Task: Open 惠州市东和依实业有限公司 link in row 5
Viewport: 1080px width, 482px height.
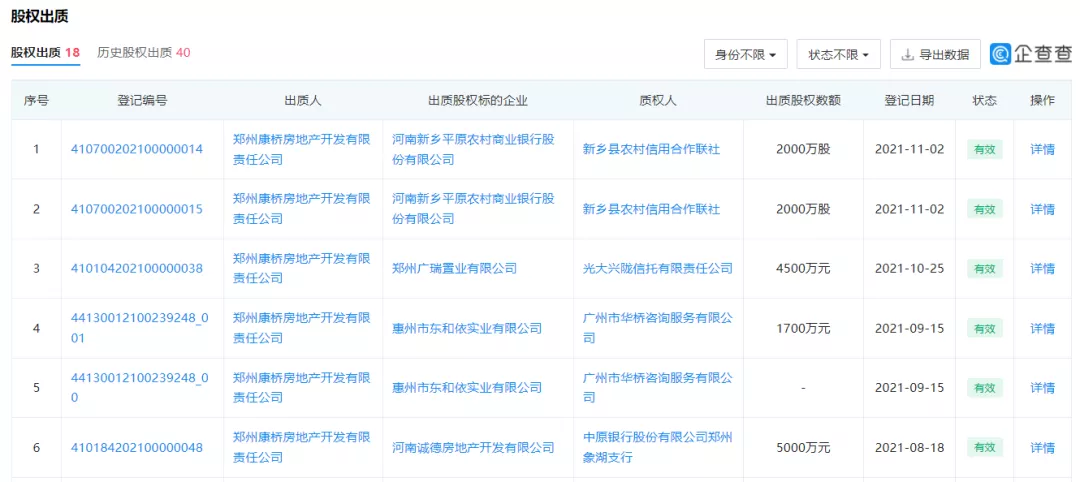Action: [x=467, y=388]
